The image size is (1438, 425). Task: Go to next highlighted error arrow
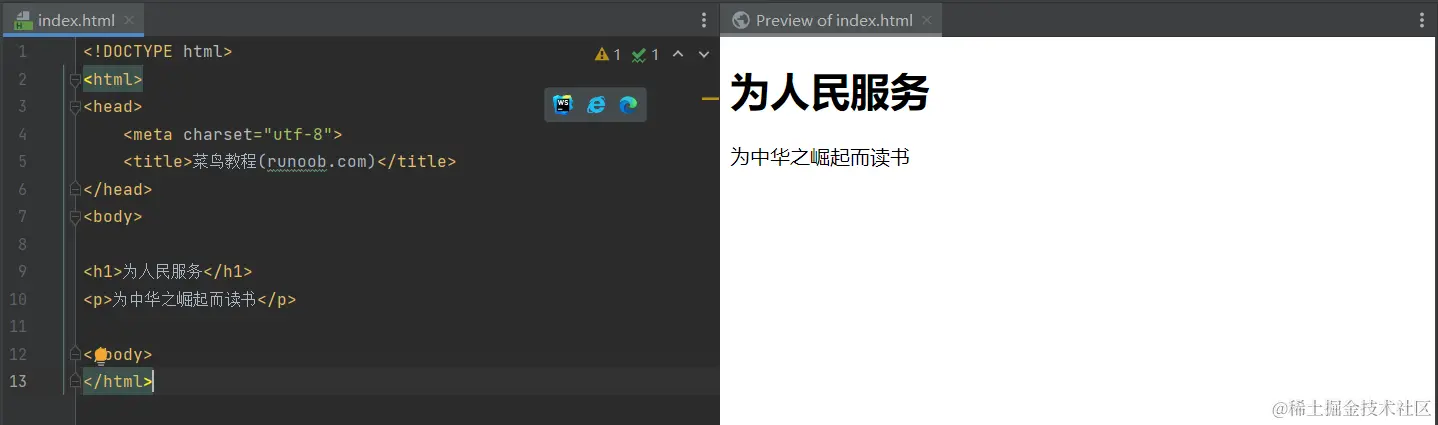pos(704,54)
